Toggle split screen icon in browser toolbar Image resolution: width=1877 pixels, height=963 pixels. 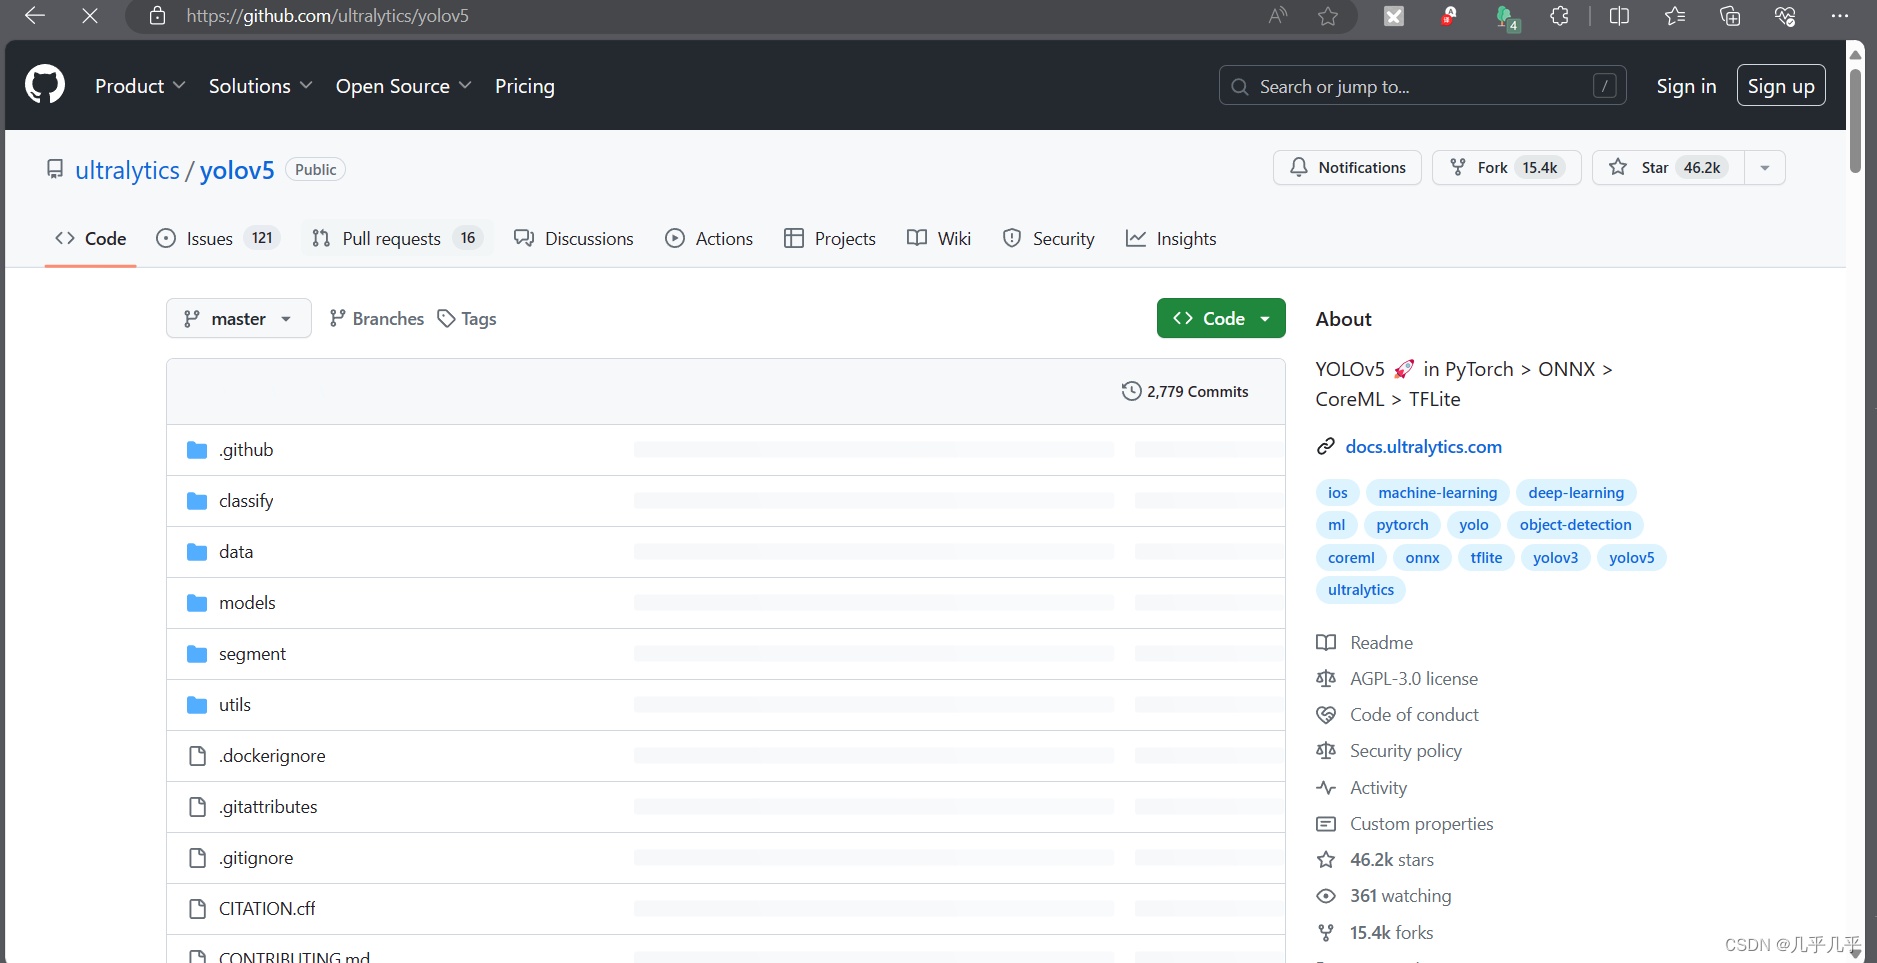1619,16
